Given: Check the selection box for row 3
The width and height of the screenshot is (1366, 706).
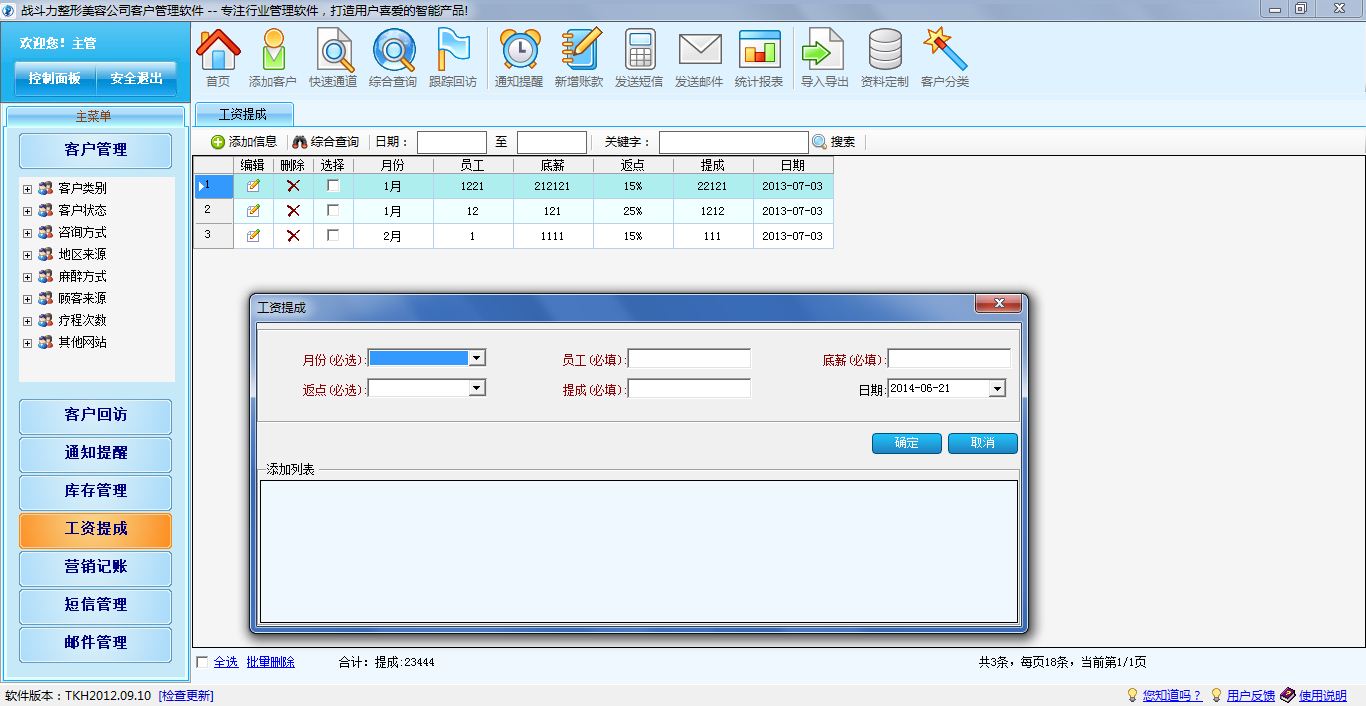Looking at the screenshot, I should pos(333,236).
